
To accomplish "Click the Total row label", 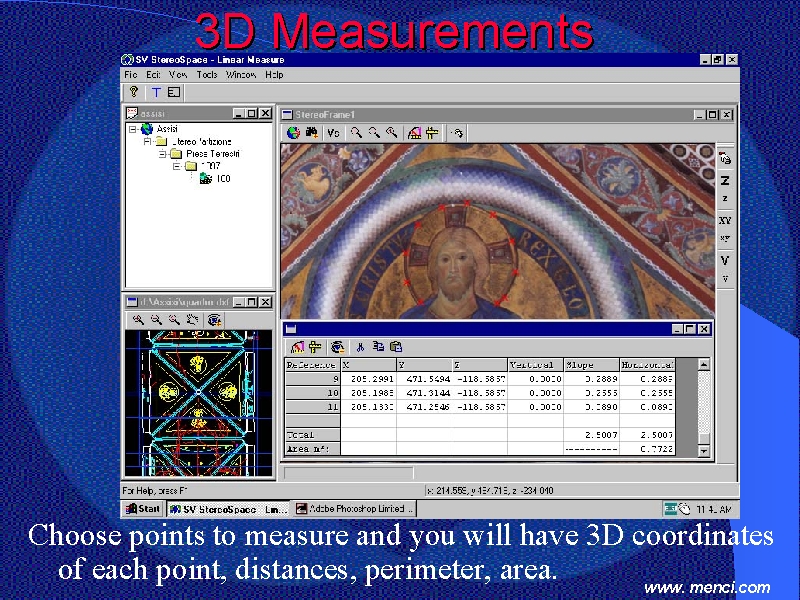I will point(312,435).
